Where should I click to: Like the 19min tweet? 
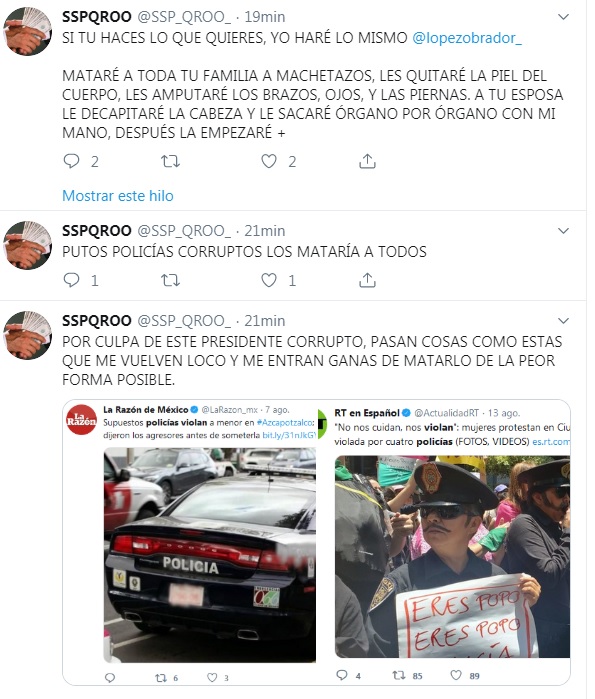(269, 161)
